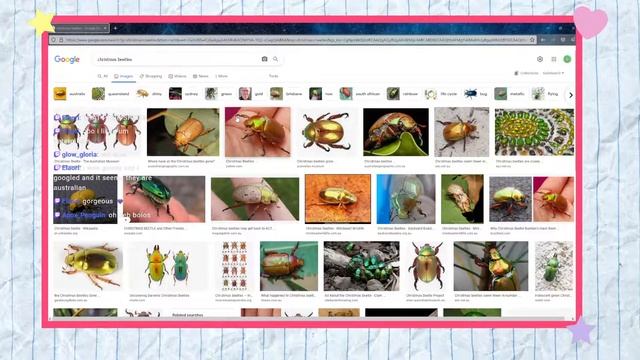Image resolution: width=640 pixels, height=360 pixels.
Task: Click the horizontal scrollbar at page bottom
Action: coord(309,318)
